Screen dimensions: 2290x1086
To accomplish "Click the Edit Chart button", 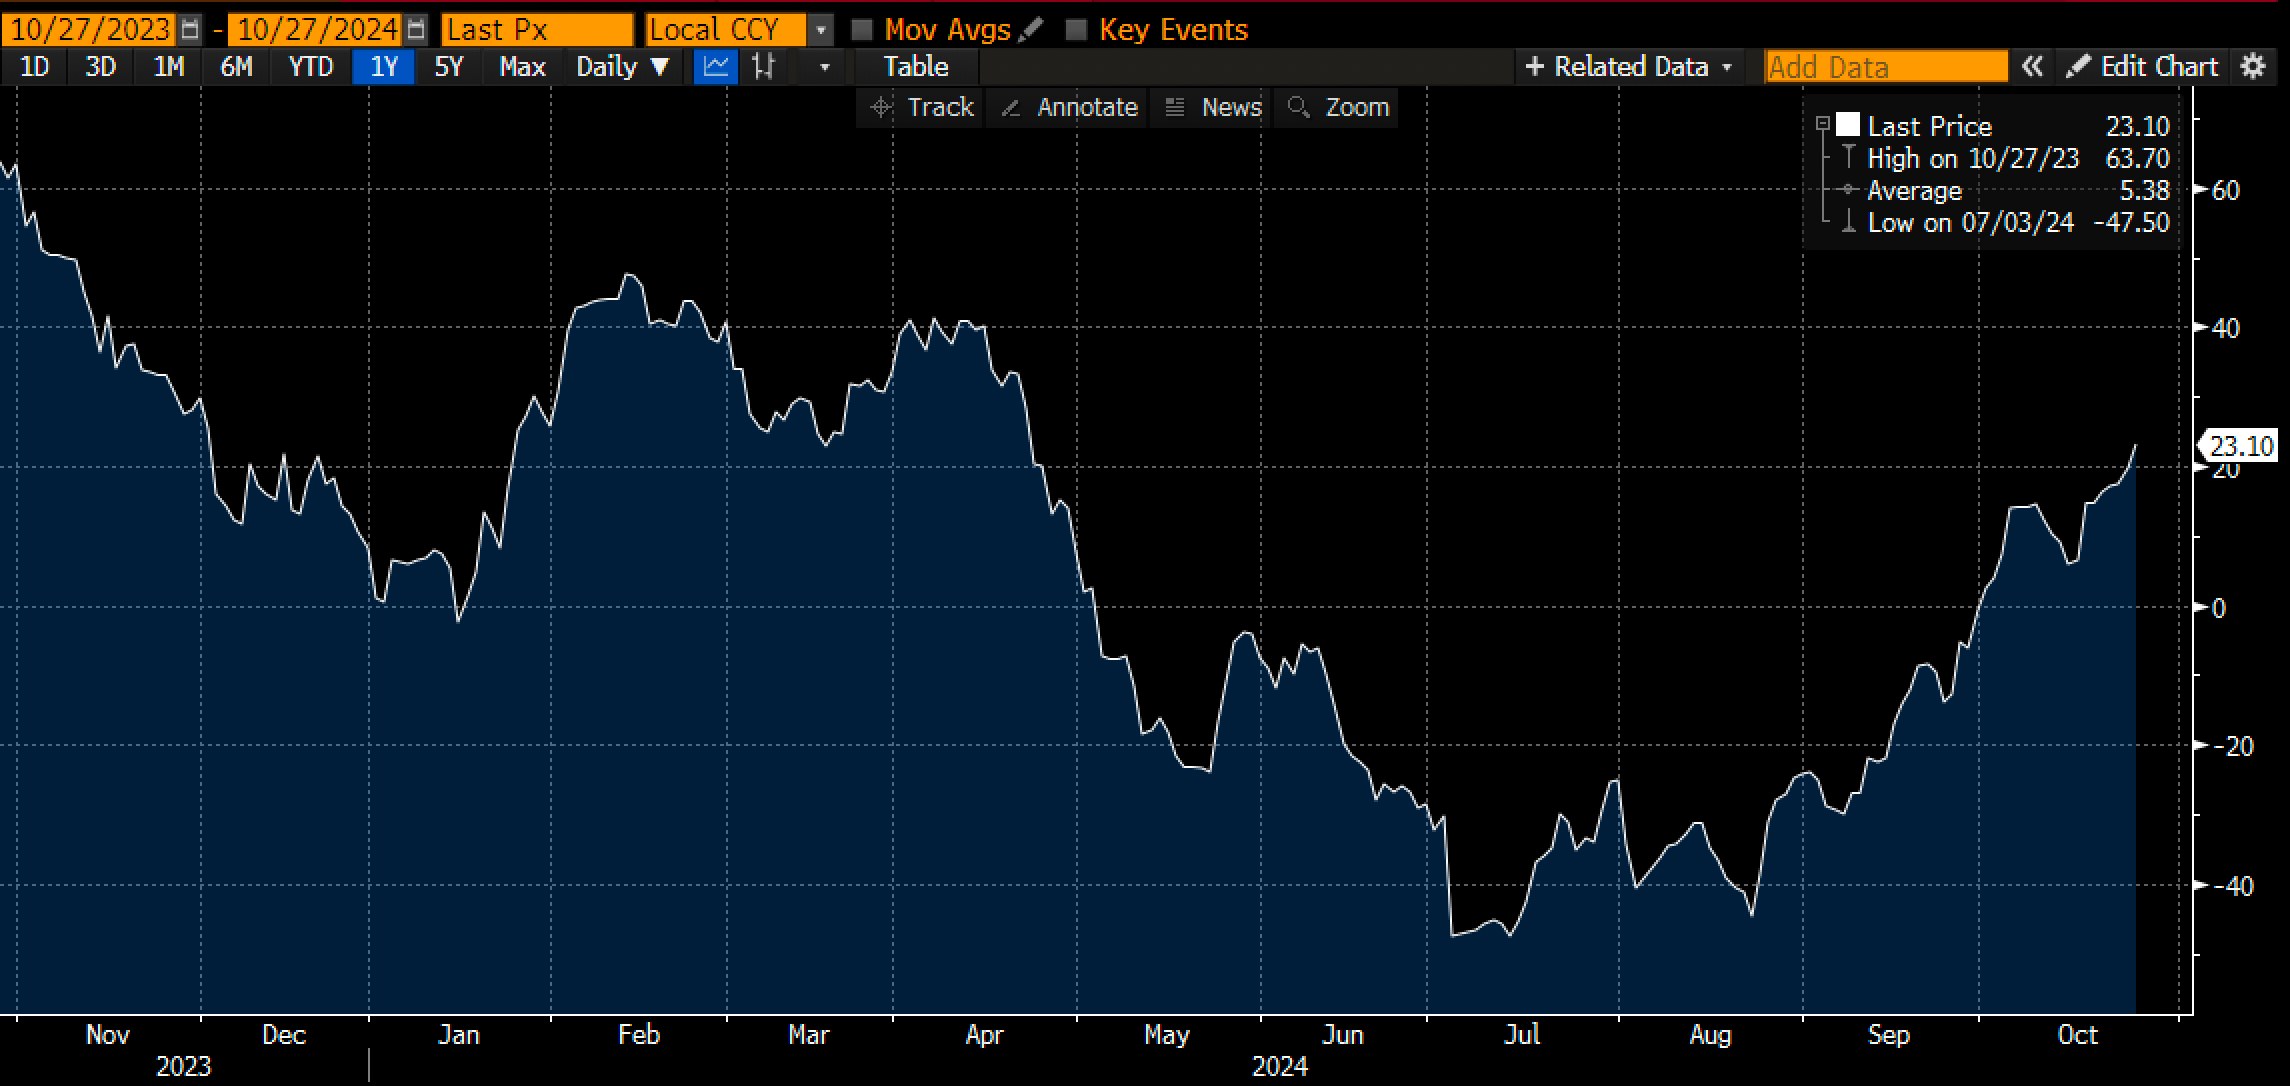I will click(2142, 67).
